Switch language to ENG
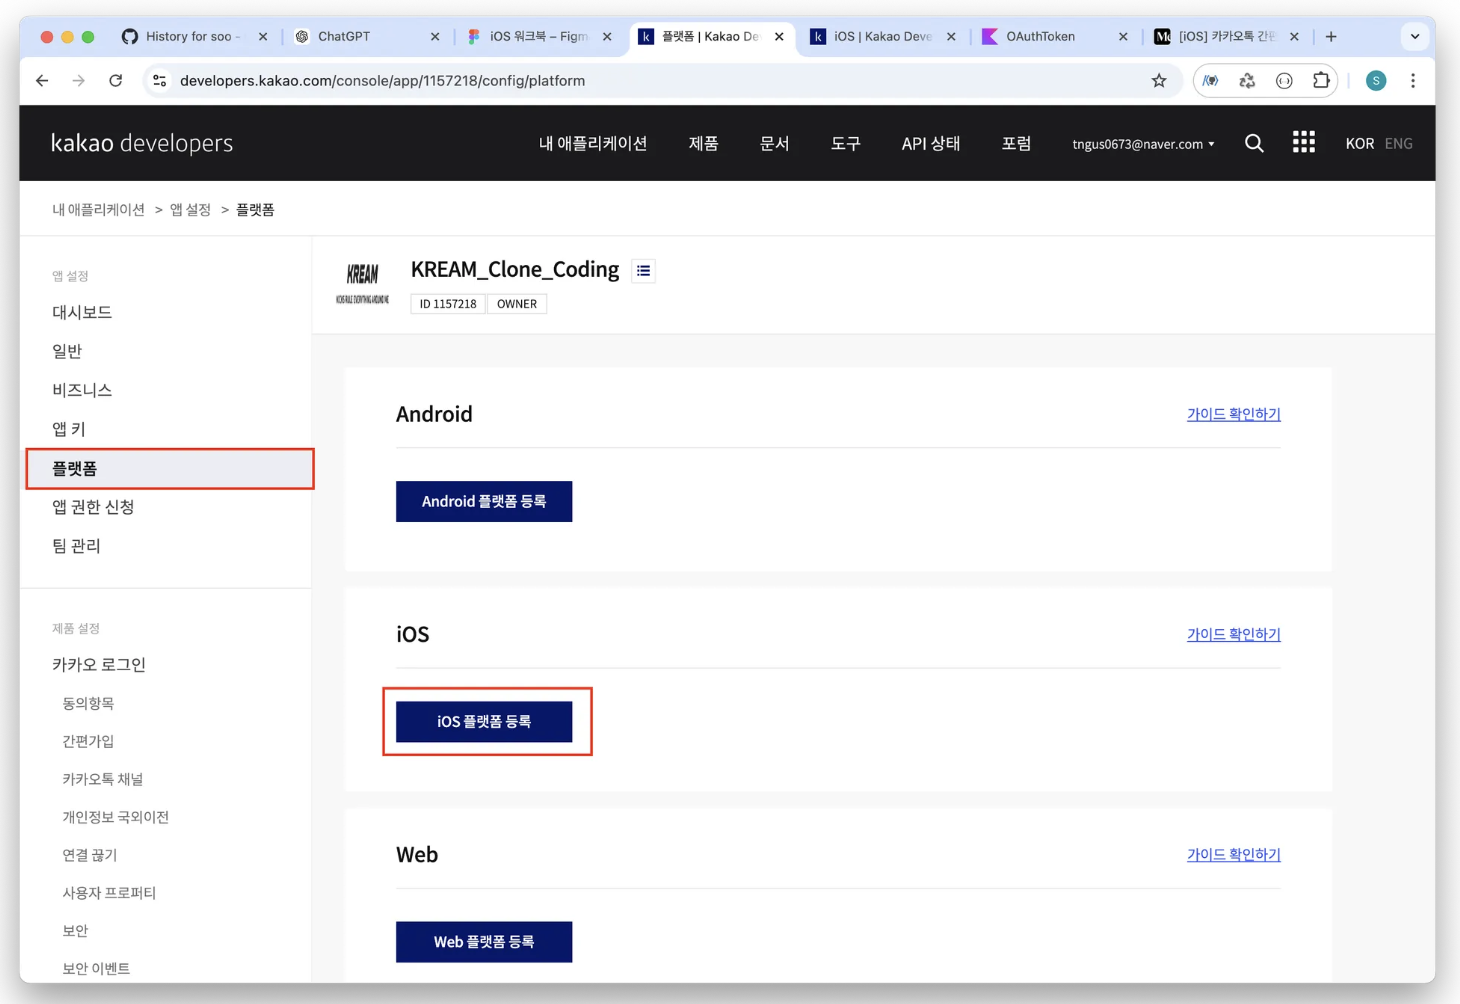 pos(1399,143)
